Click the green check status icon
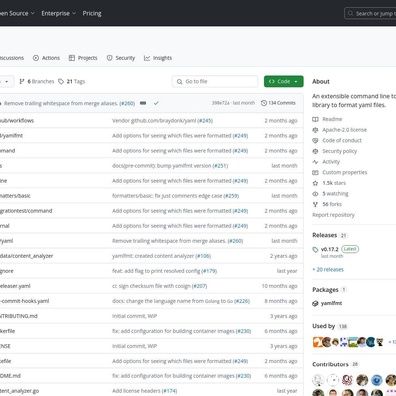This screenshot has height=396, width=396. coord(156,103)
